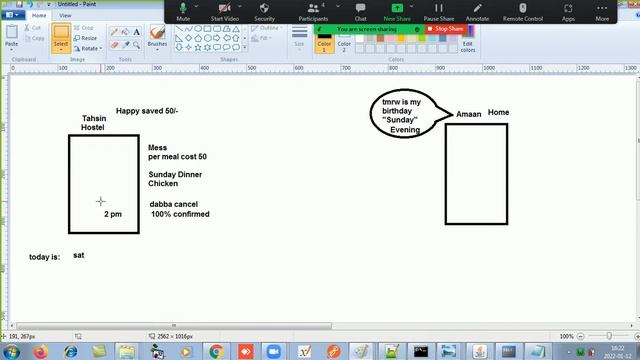Pause Share in Zoom toolbar
This screenshot has height=360, width=640.
pyautogui.click(x=439, y=12)
